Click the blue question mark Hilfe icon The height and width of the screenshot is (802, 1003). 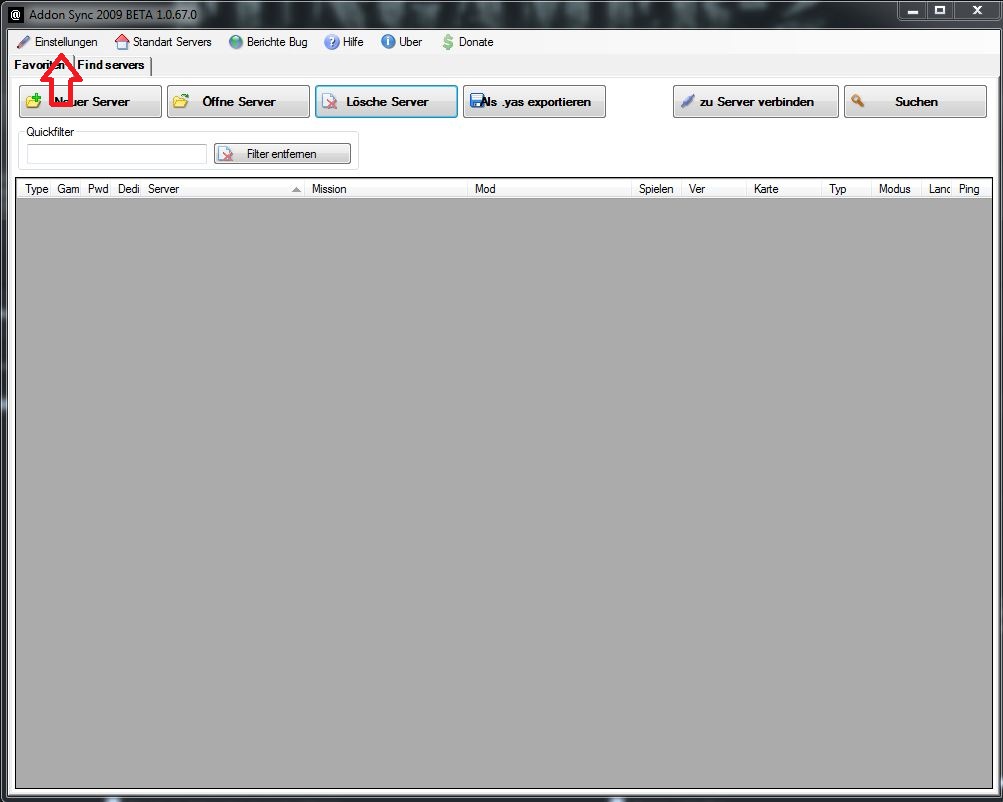tap(332, 42)
